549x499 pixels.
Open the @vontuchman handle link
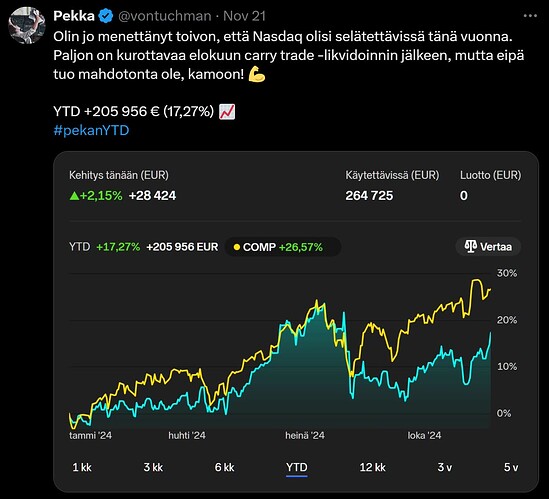point(165,16)
